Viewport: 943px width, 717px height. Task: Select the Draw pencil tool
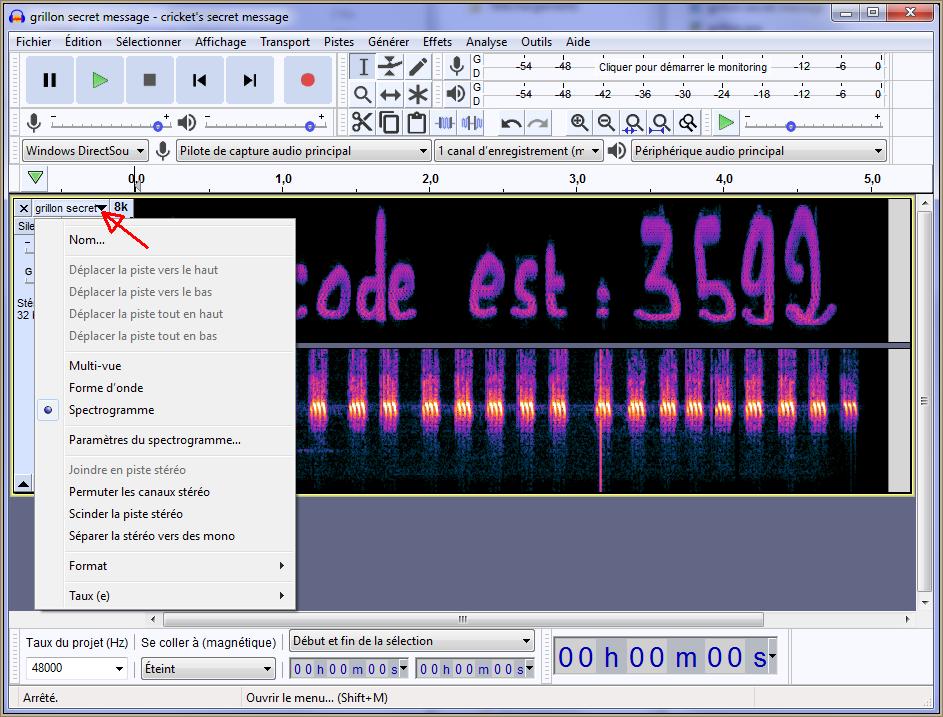pos(417,67)
